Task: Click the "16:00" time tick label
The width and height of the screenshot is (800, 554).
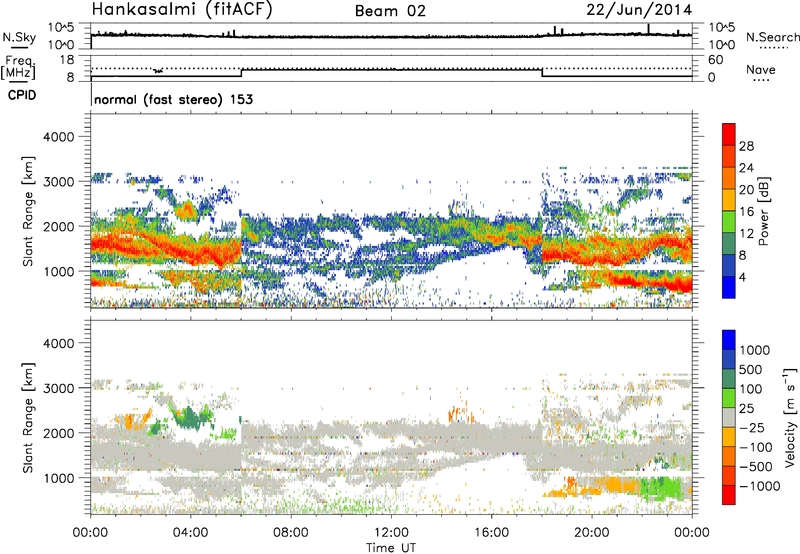Action: (491, 533)
